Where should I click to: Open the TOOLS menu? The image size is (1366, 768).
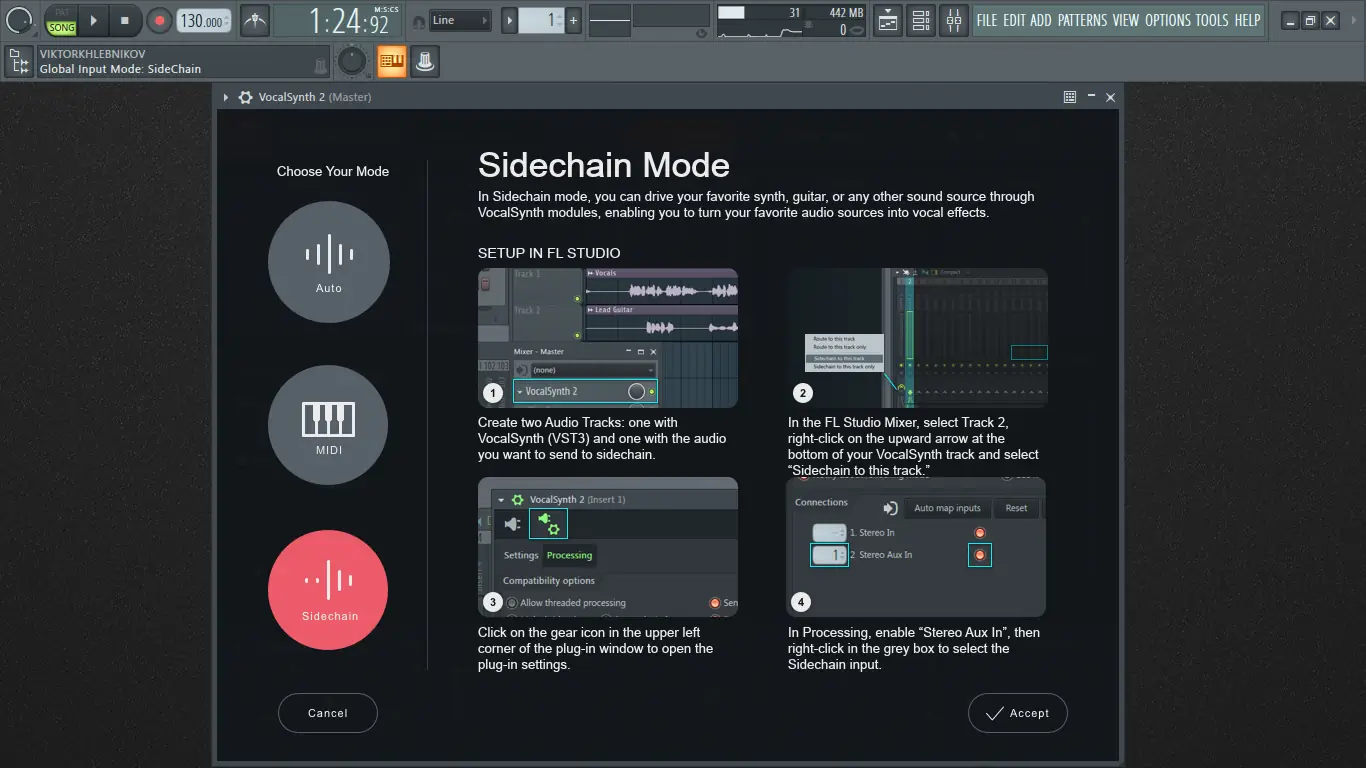point(1212,20)
